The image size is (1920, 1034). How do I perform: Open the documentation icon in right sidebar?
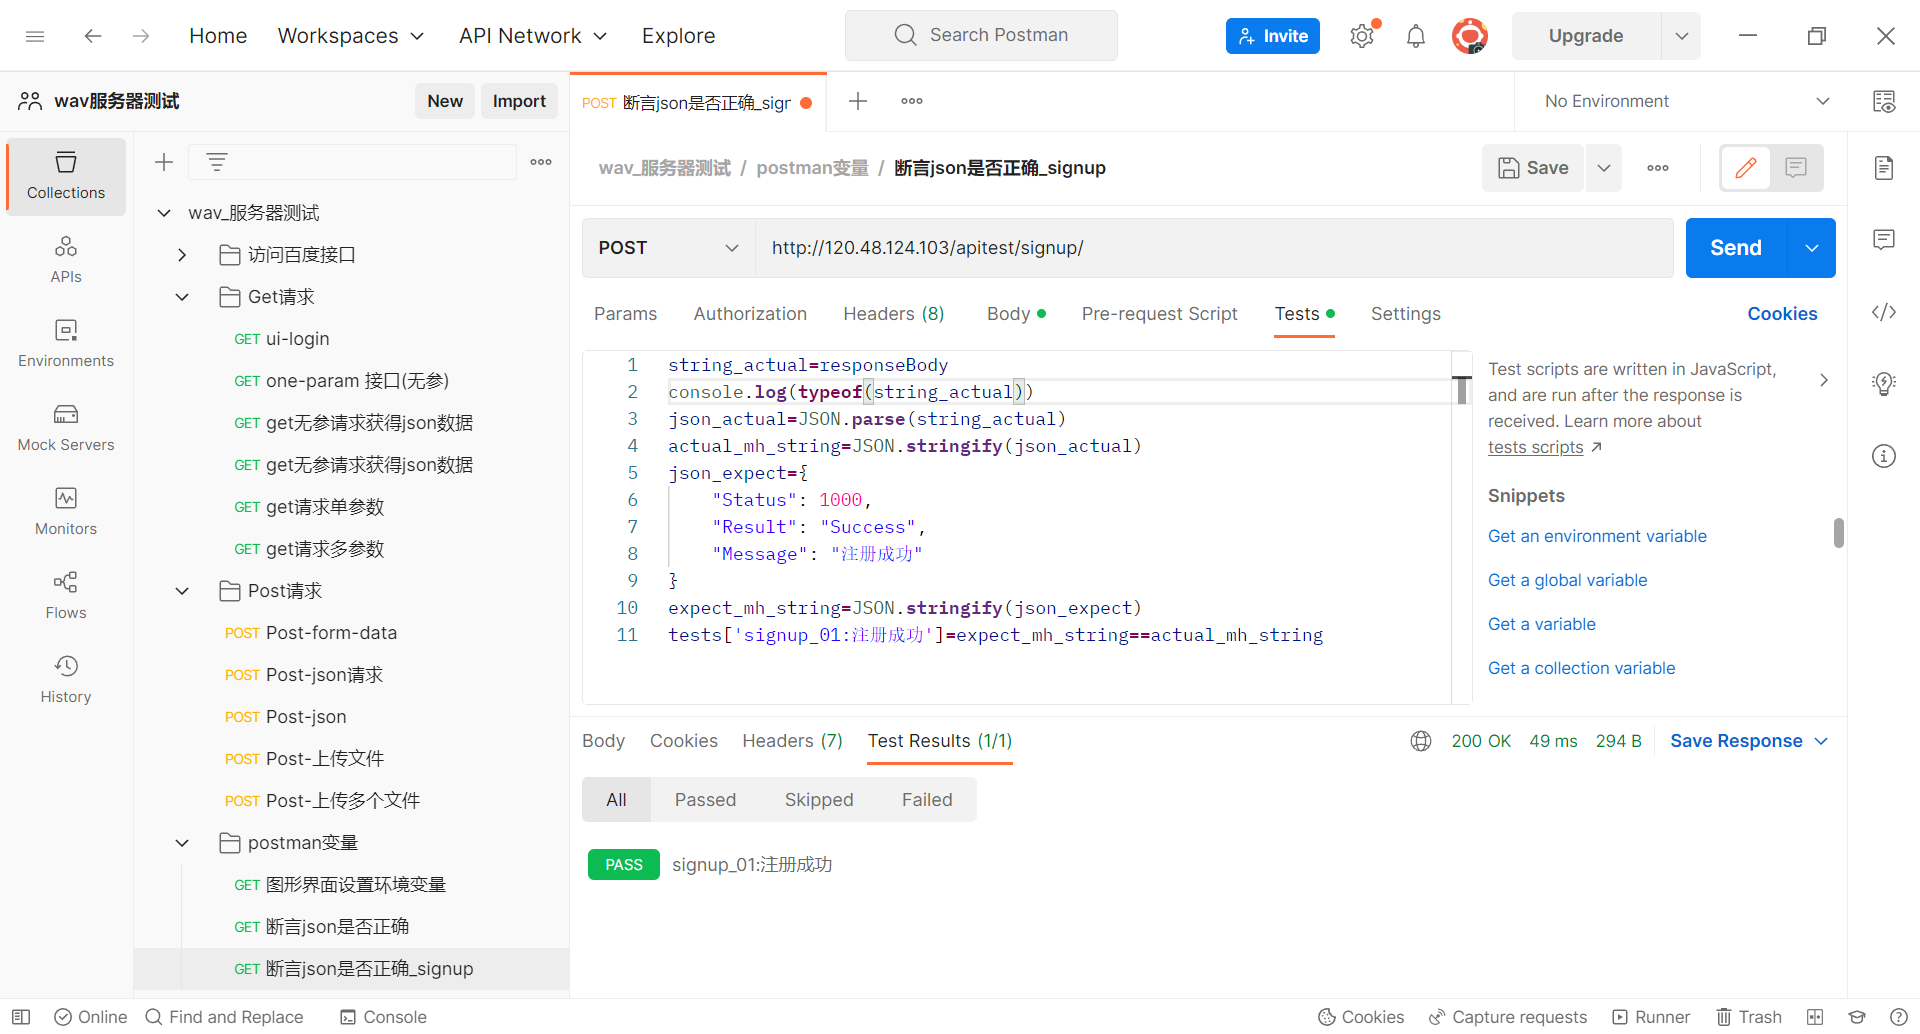(1884, 168)
